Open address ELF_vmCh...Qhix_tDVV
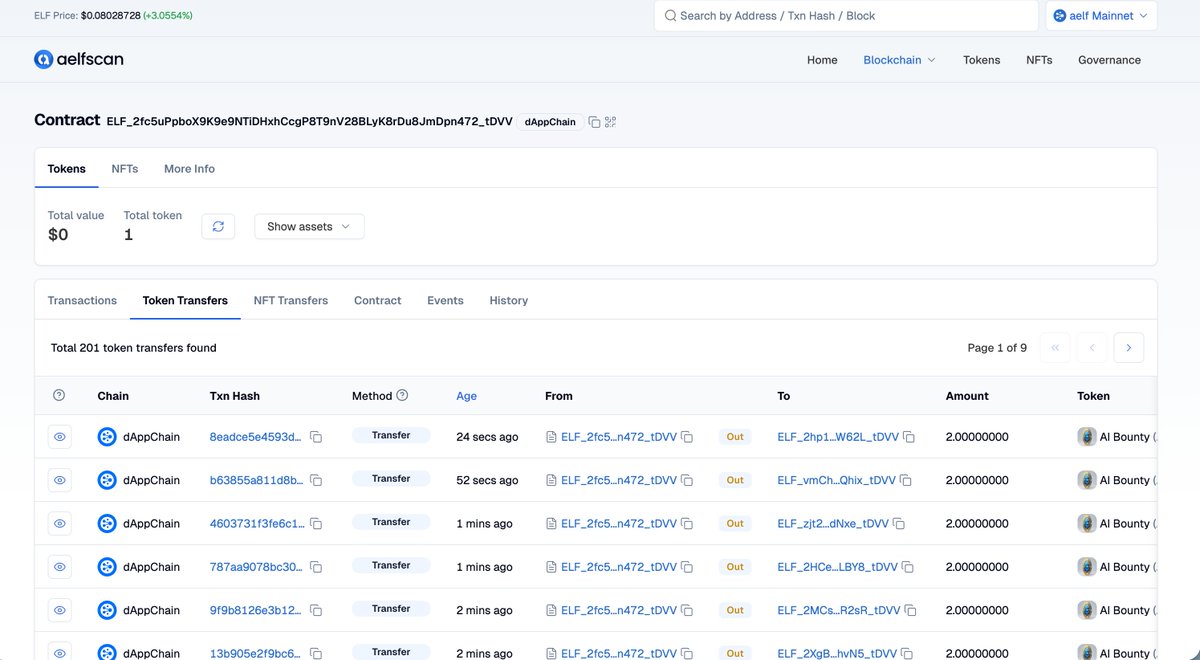Screen dimensions: 1200x660 [x=836, y=480]
